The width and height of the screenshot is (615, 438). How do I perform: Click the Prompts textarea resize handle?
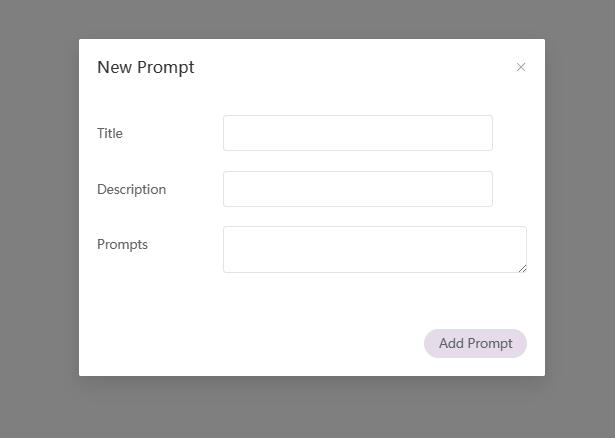[522, 268]
